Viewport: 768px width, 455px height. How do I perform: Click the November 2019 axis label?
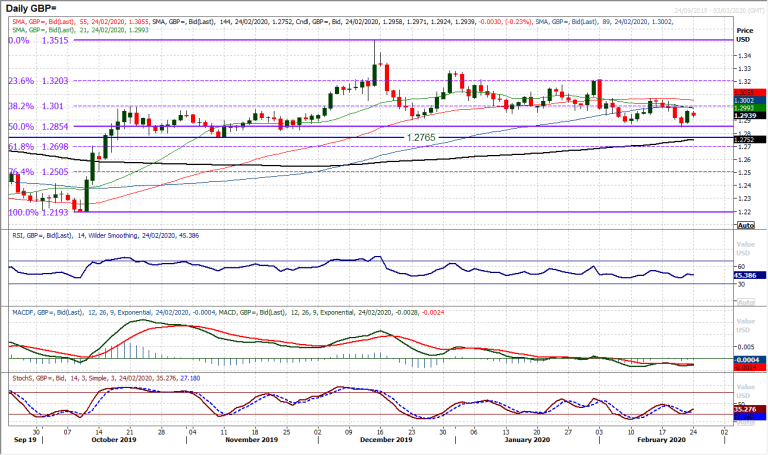click(x=251, y=440)
